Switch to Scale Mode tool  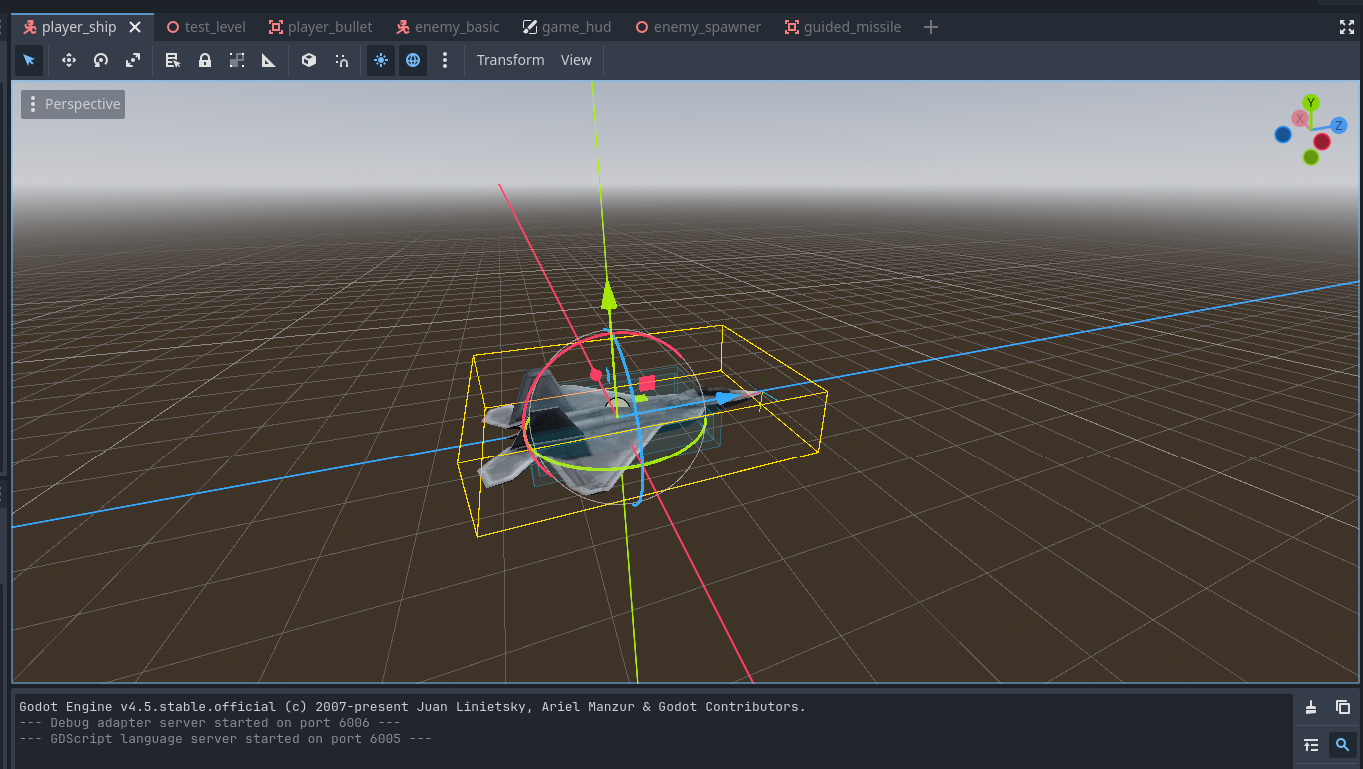coord(133,60)
